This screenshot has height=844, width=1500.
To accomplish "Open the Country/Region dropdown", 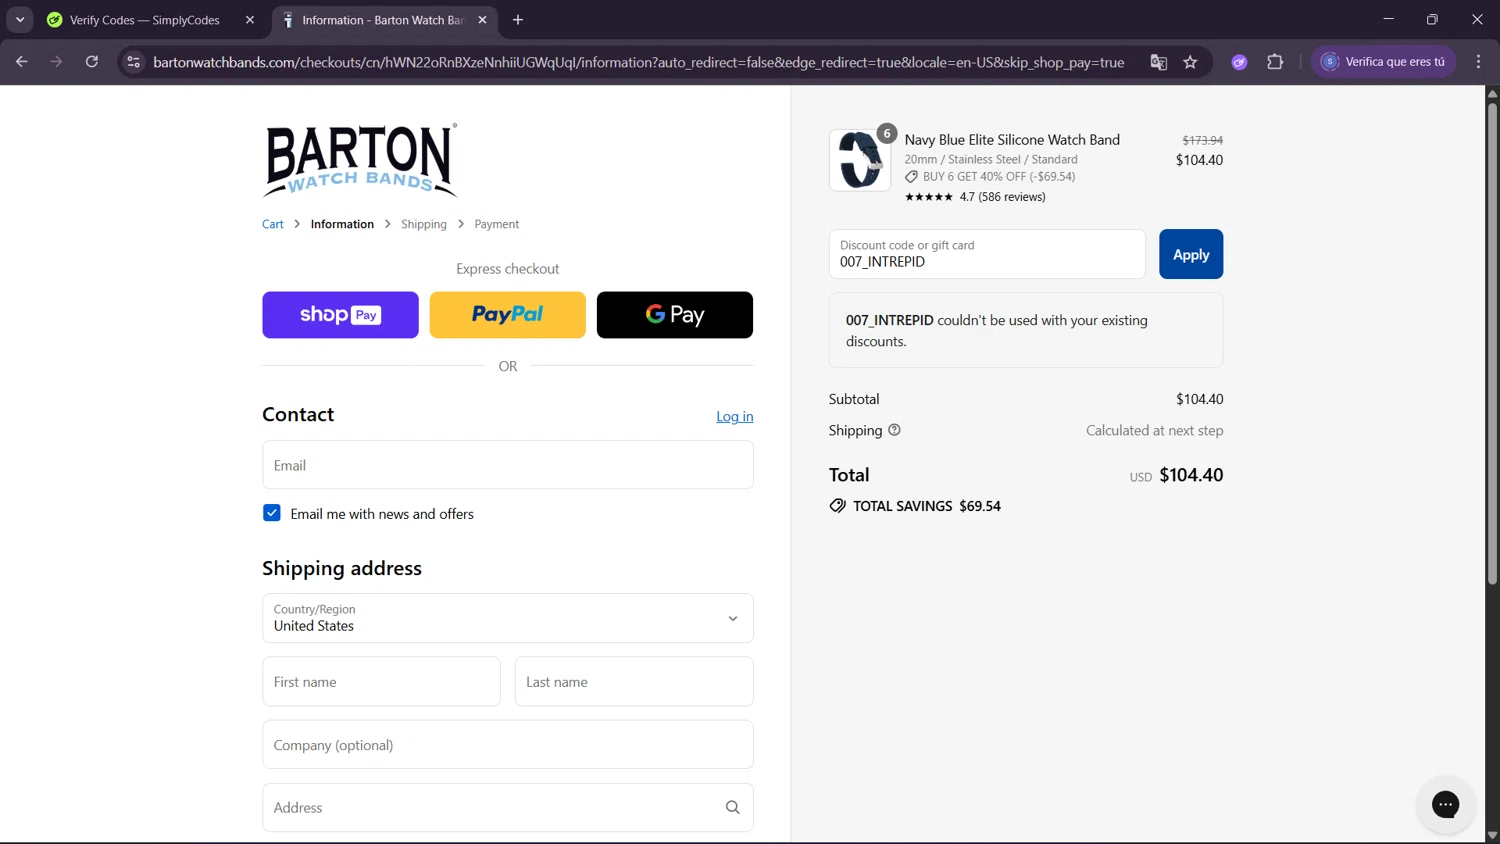I will tap(508, 618).
